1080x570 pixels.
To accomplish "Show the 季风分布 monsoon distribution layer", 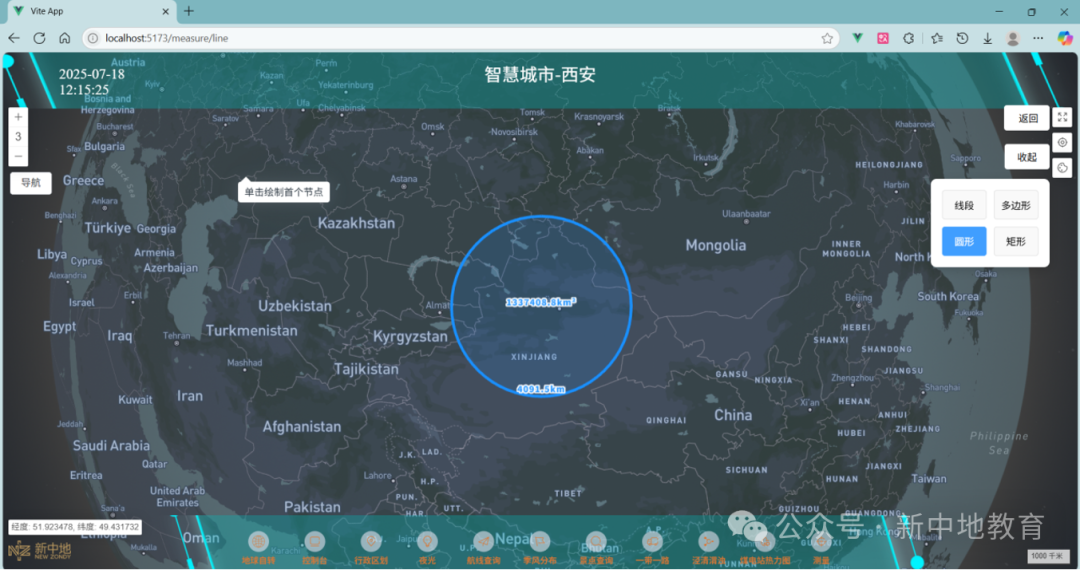I will point(539,542).
